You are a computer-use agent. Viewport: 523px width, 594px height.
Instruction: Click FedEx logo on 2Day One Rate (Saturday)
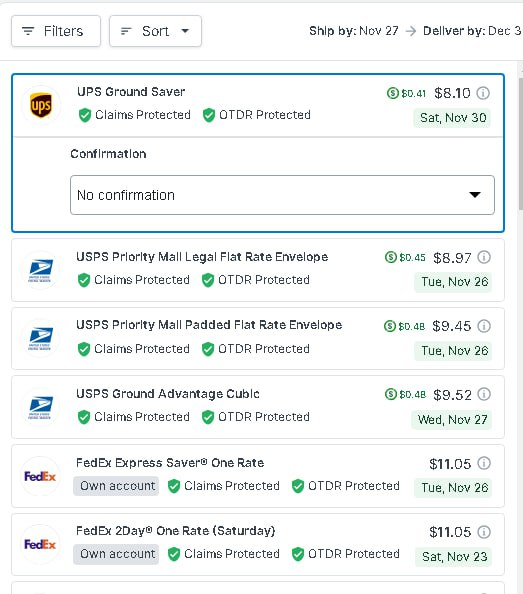pos(40,544)
